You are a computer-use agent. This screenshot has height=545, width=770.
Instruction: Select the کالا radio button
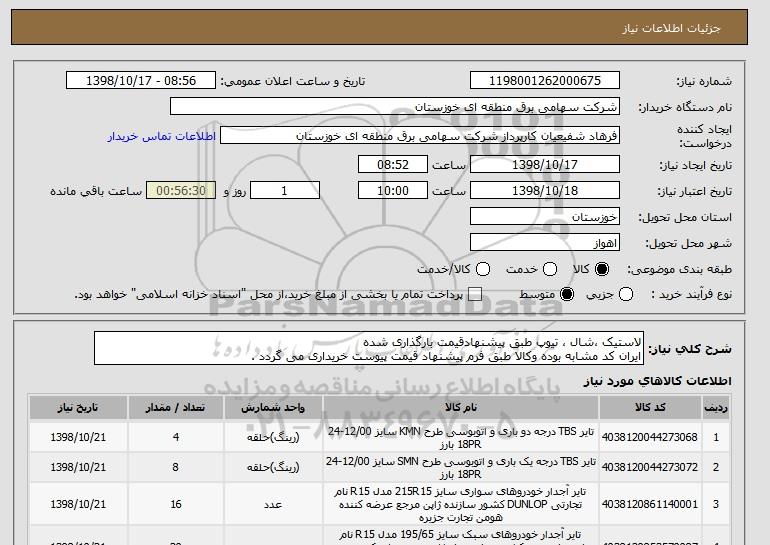click(602, 269)
